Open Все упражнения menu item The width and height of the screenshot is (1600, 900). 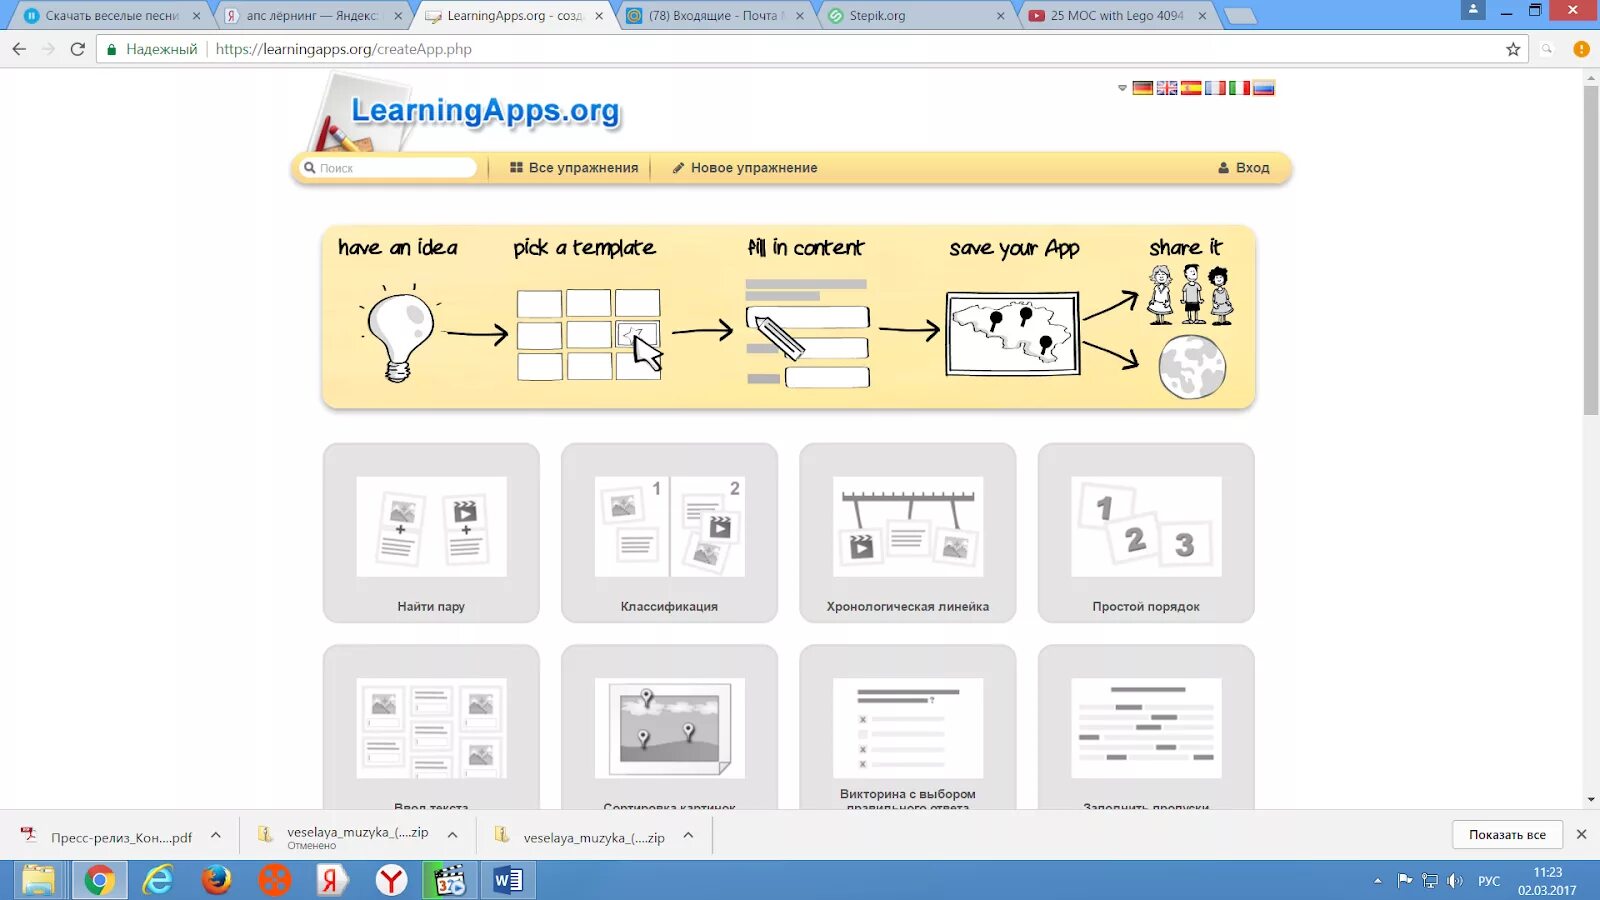pyautogui.click(x=574, y=168)
